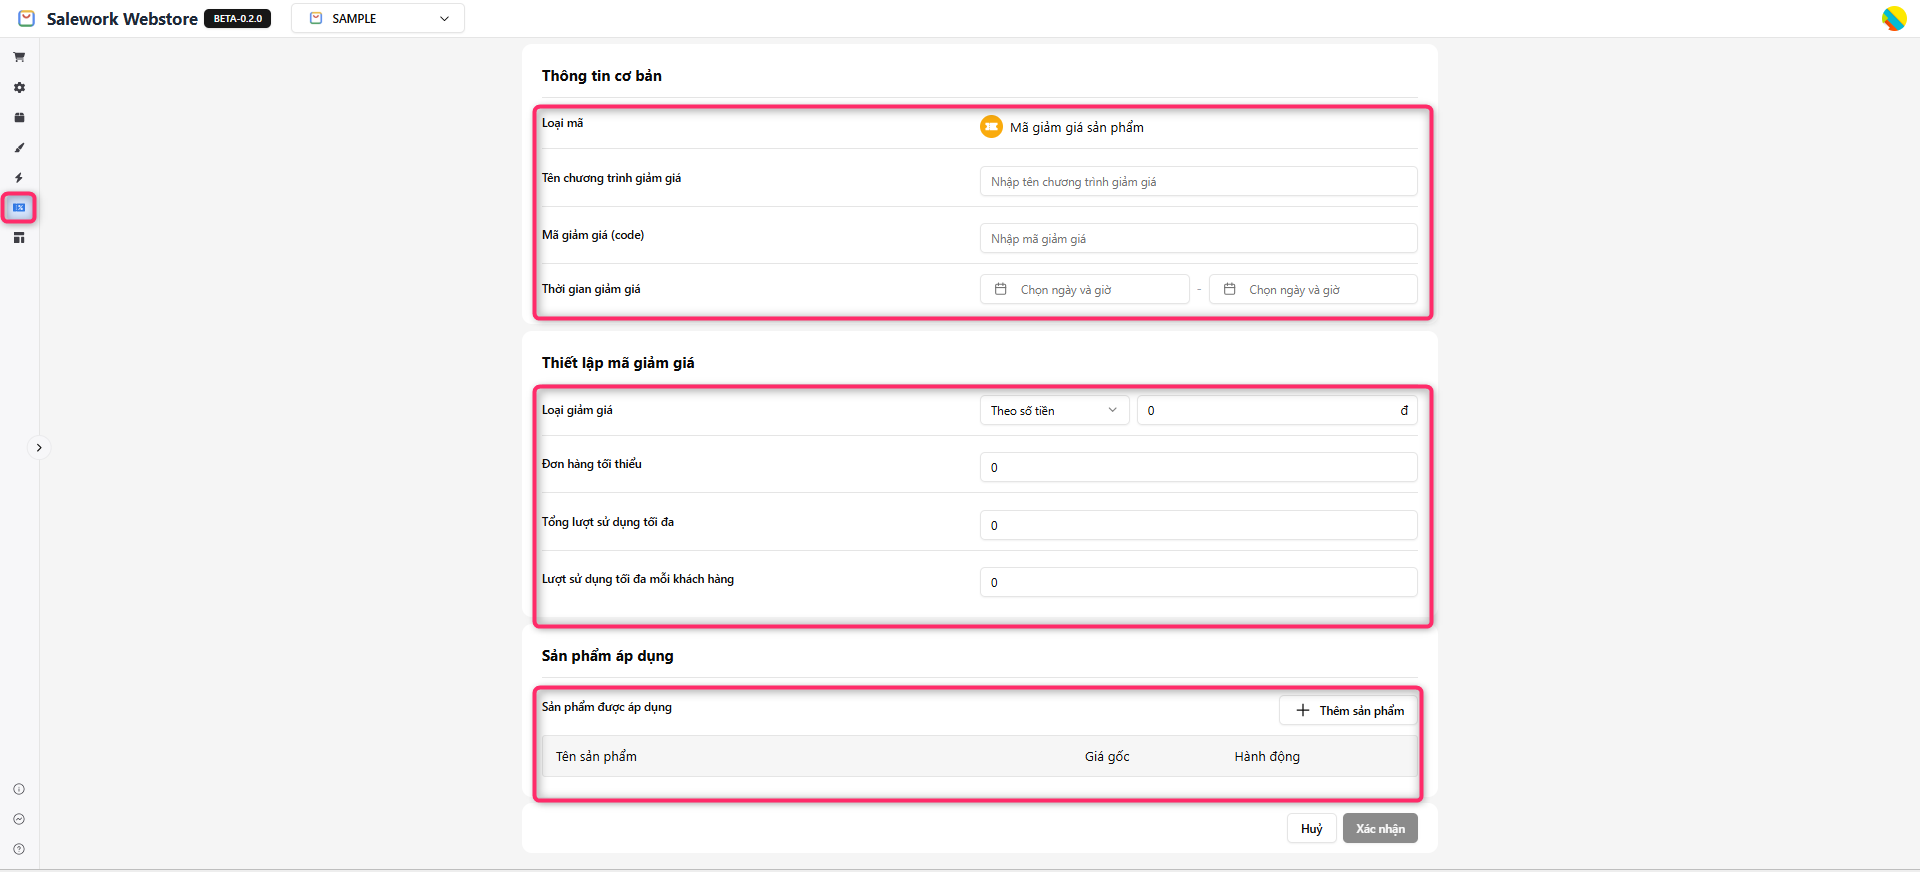The height and width of the screenshot is (872, 1920).
Task: Click the 'Huỷ' cancel button
Action: point(1311,829)
